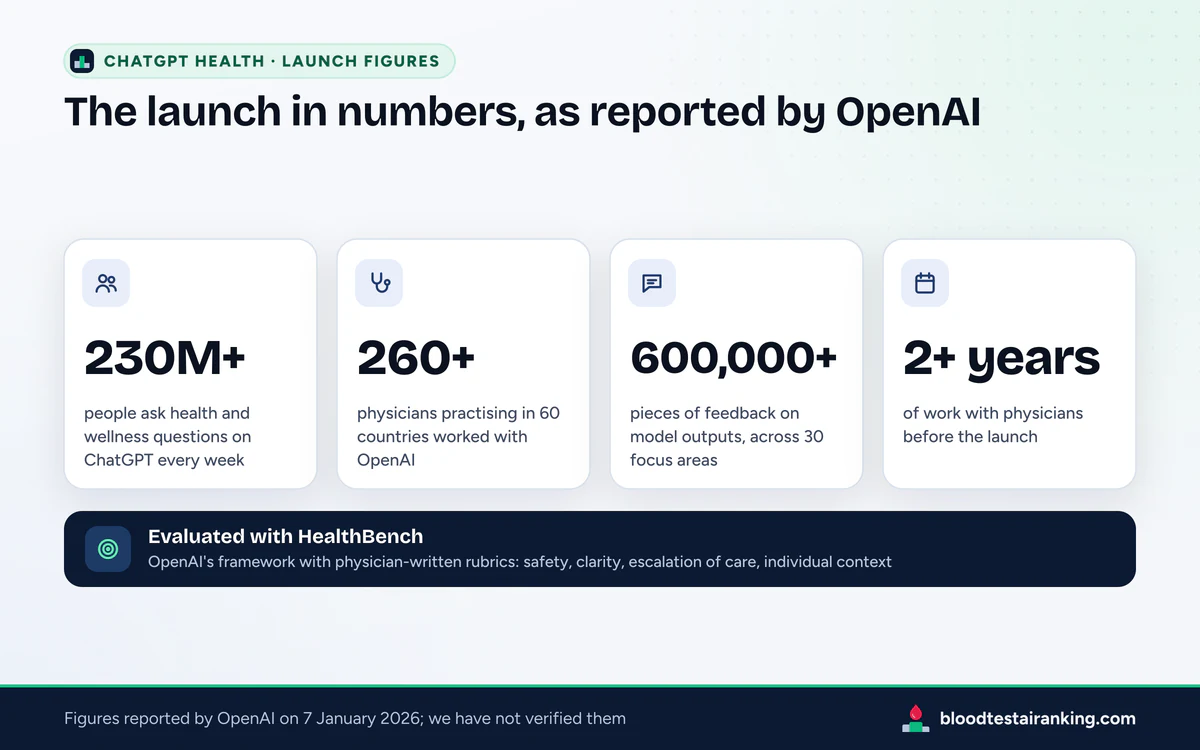This screenshot has width=1200, height=750.
Task: Select "OpenAI's framework with physician-written rubrics" line
Action: (x=520, y=562)
